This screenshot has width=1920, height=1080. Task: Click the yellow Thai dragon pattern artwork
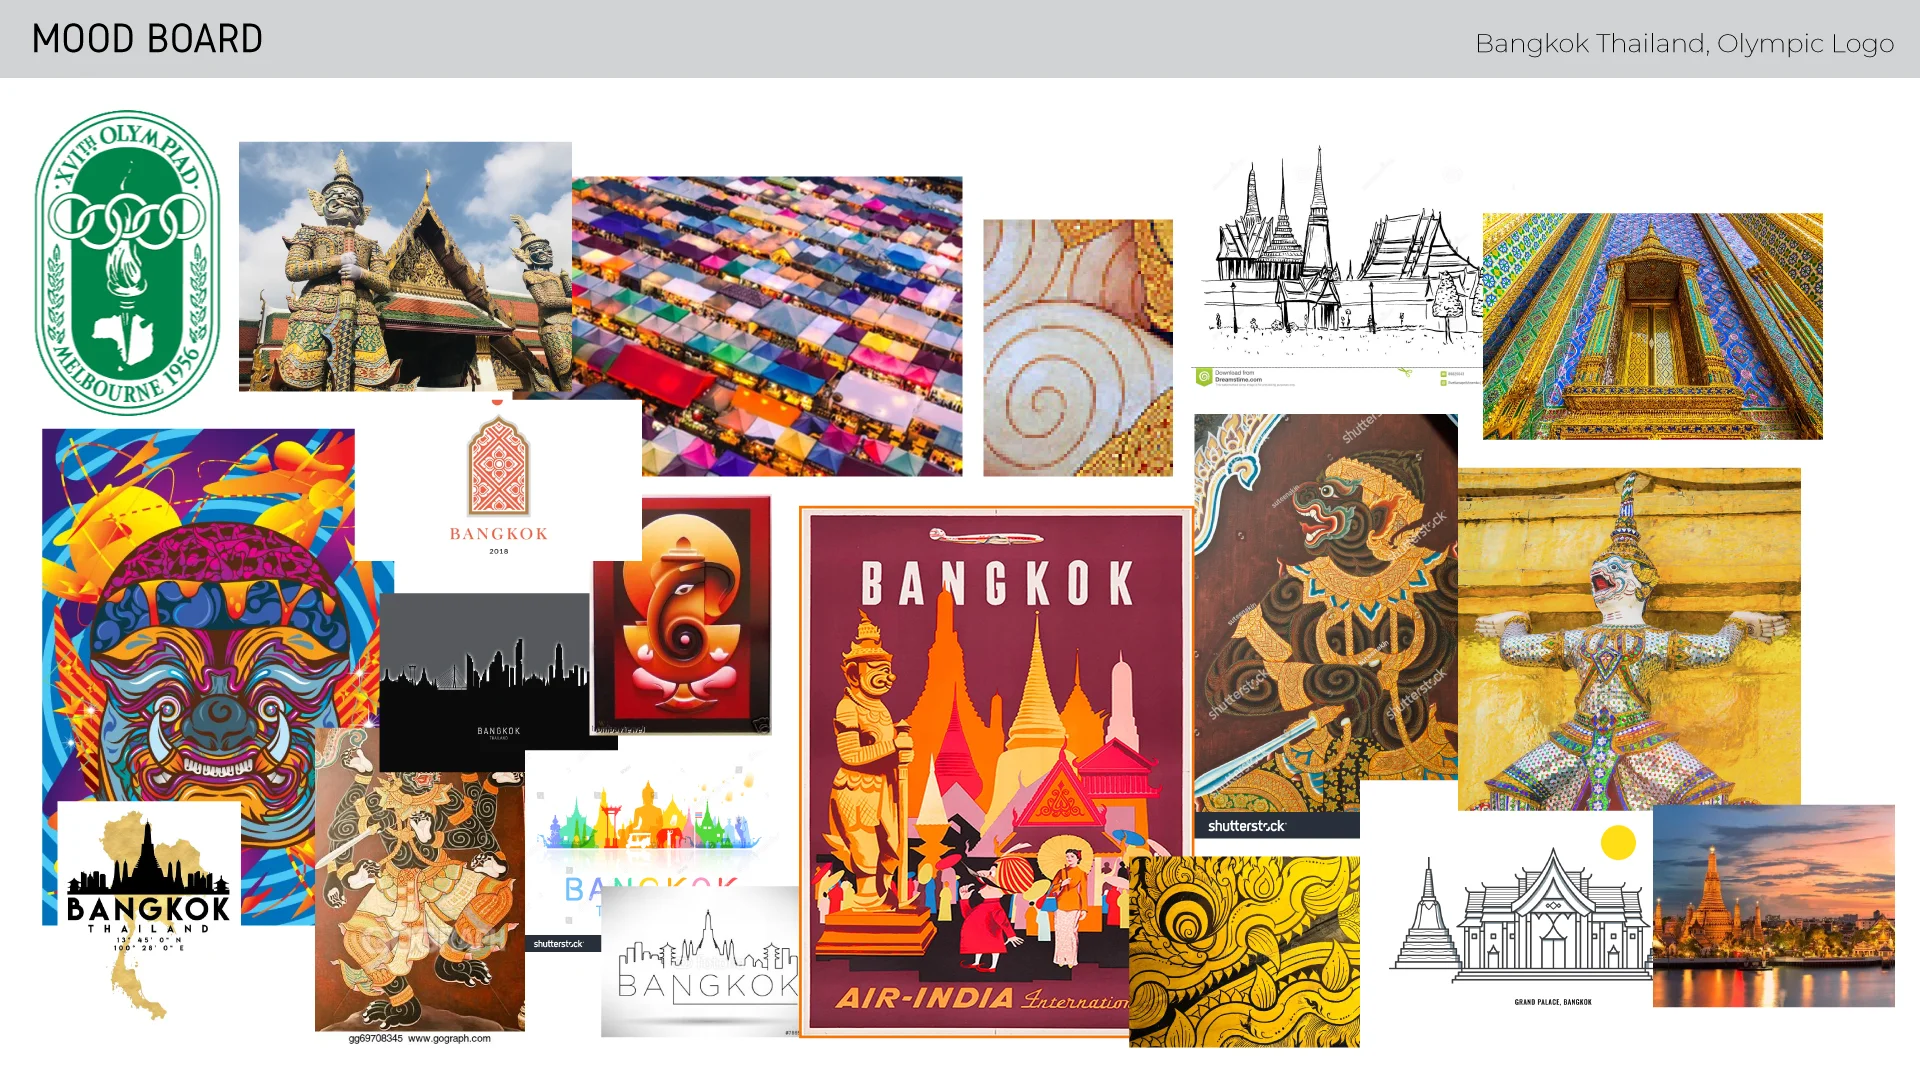pos(1244,951)
